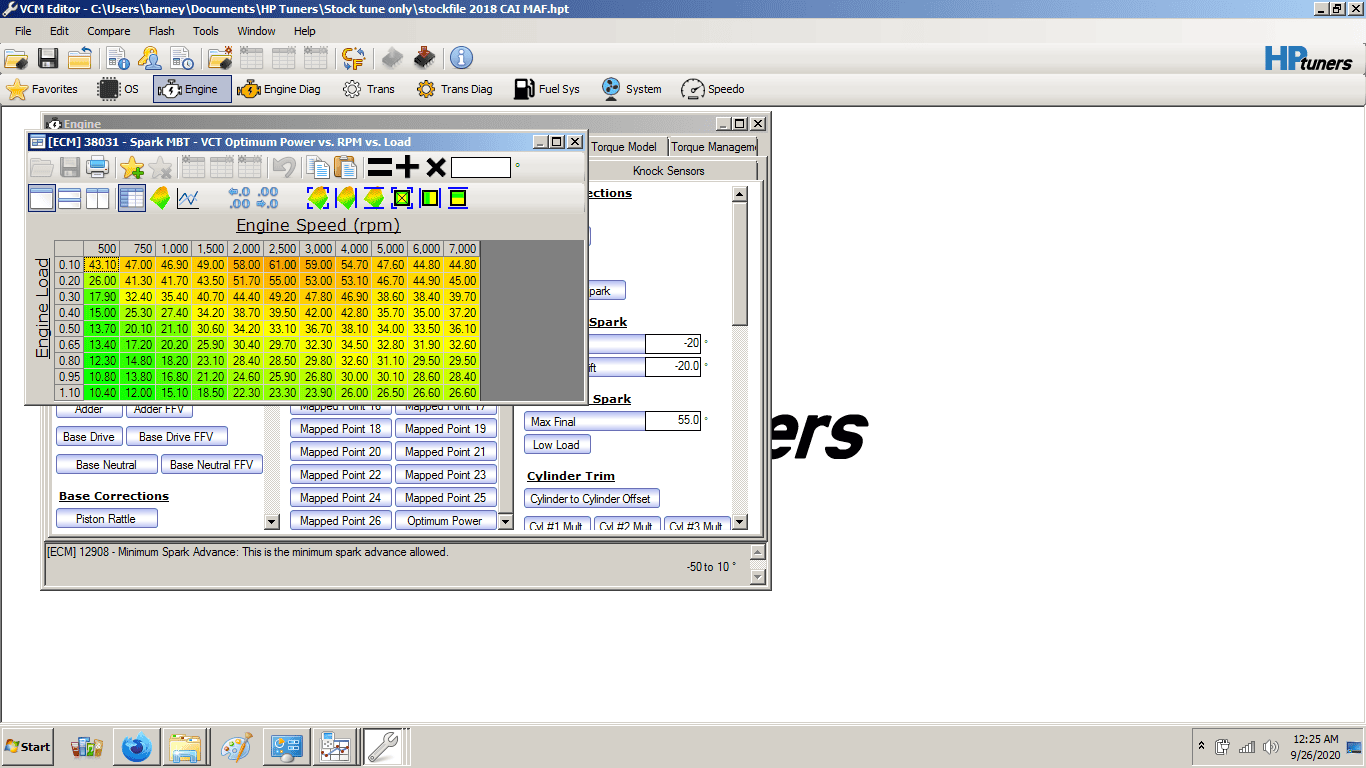Open the Speedo navigator section

713,89
